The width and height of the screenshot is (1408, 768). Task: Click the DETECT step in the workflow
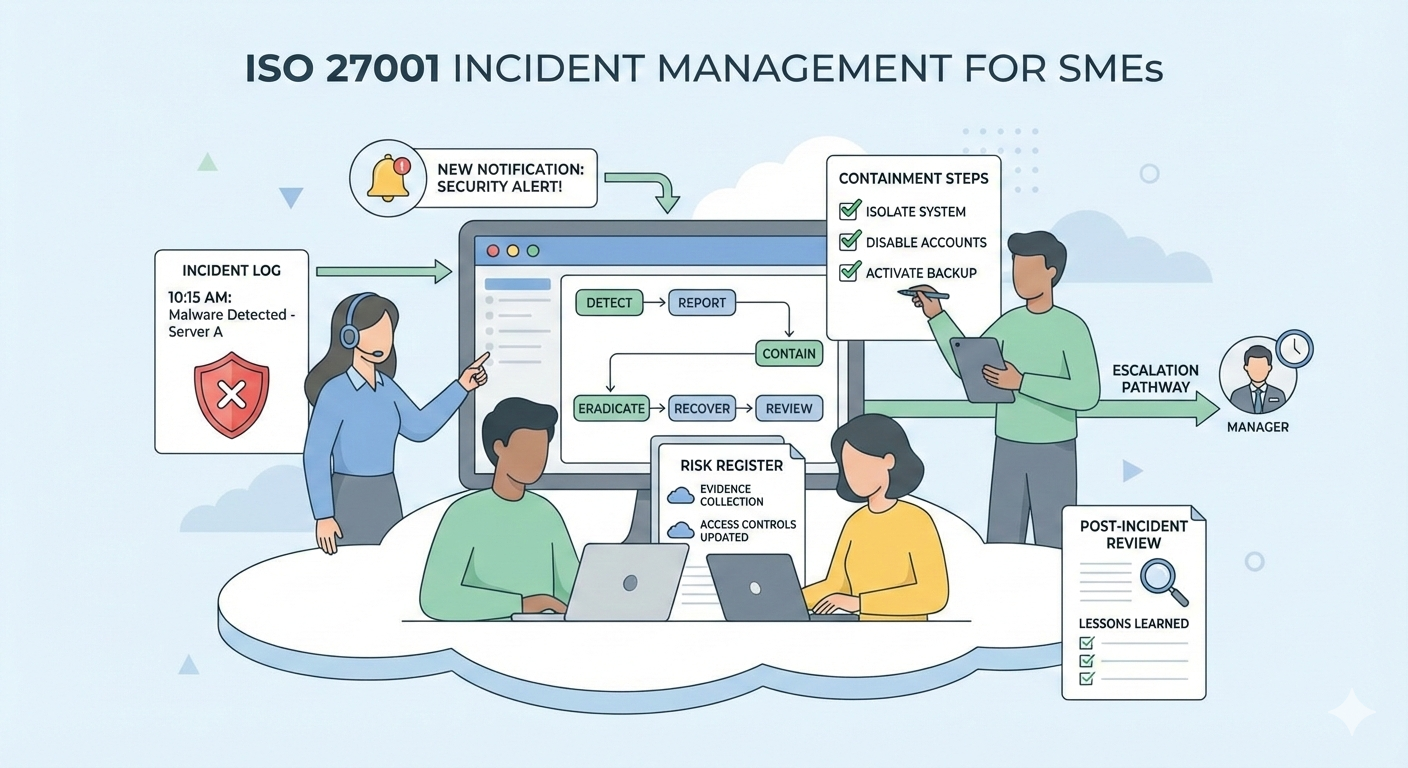(x=609, y=302)
